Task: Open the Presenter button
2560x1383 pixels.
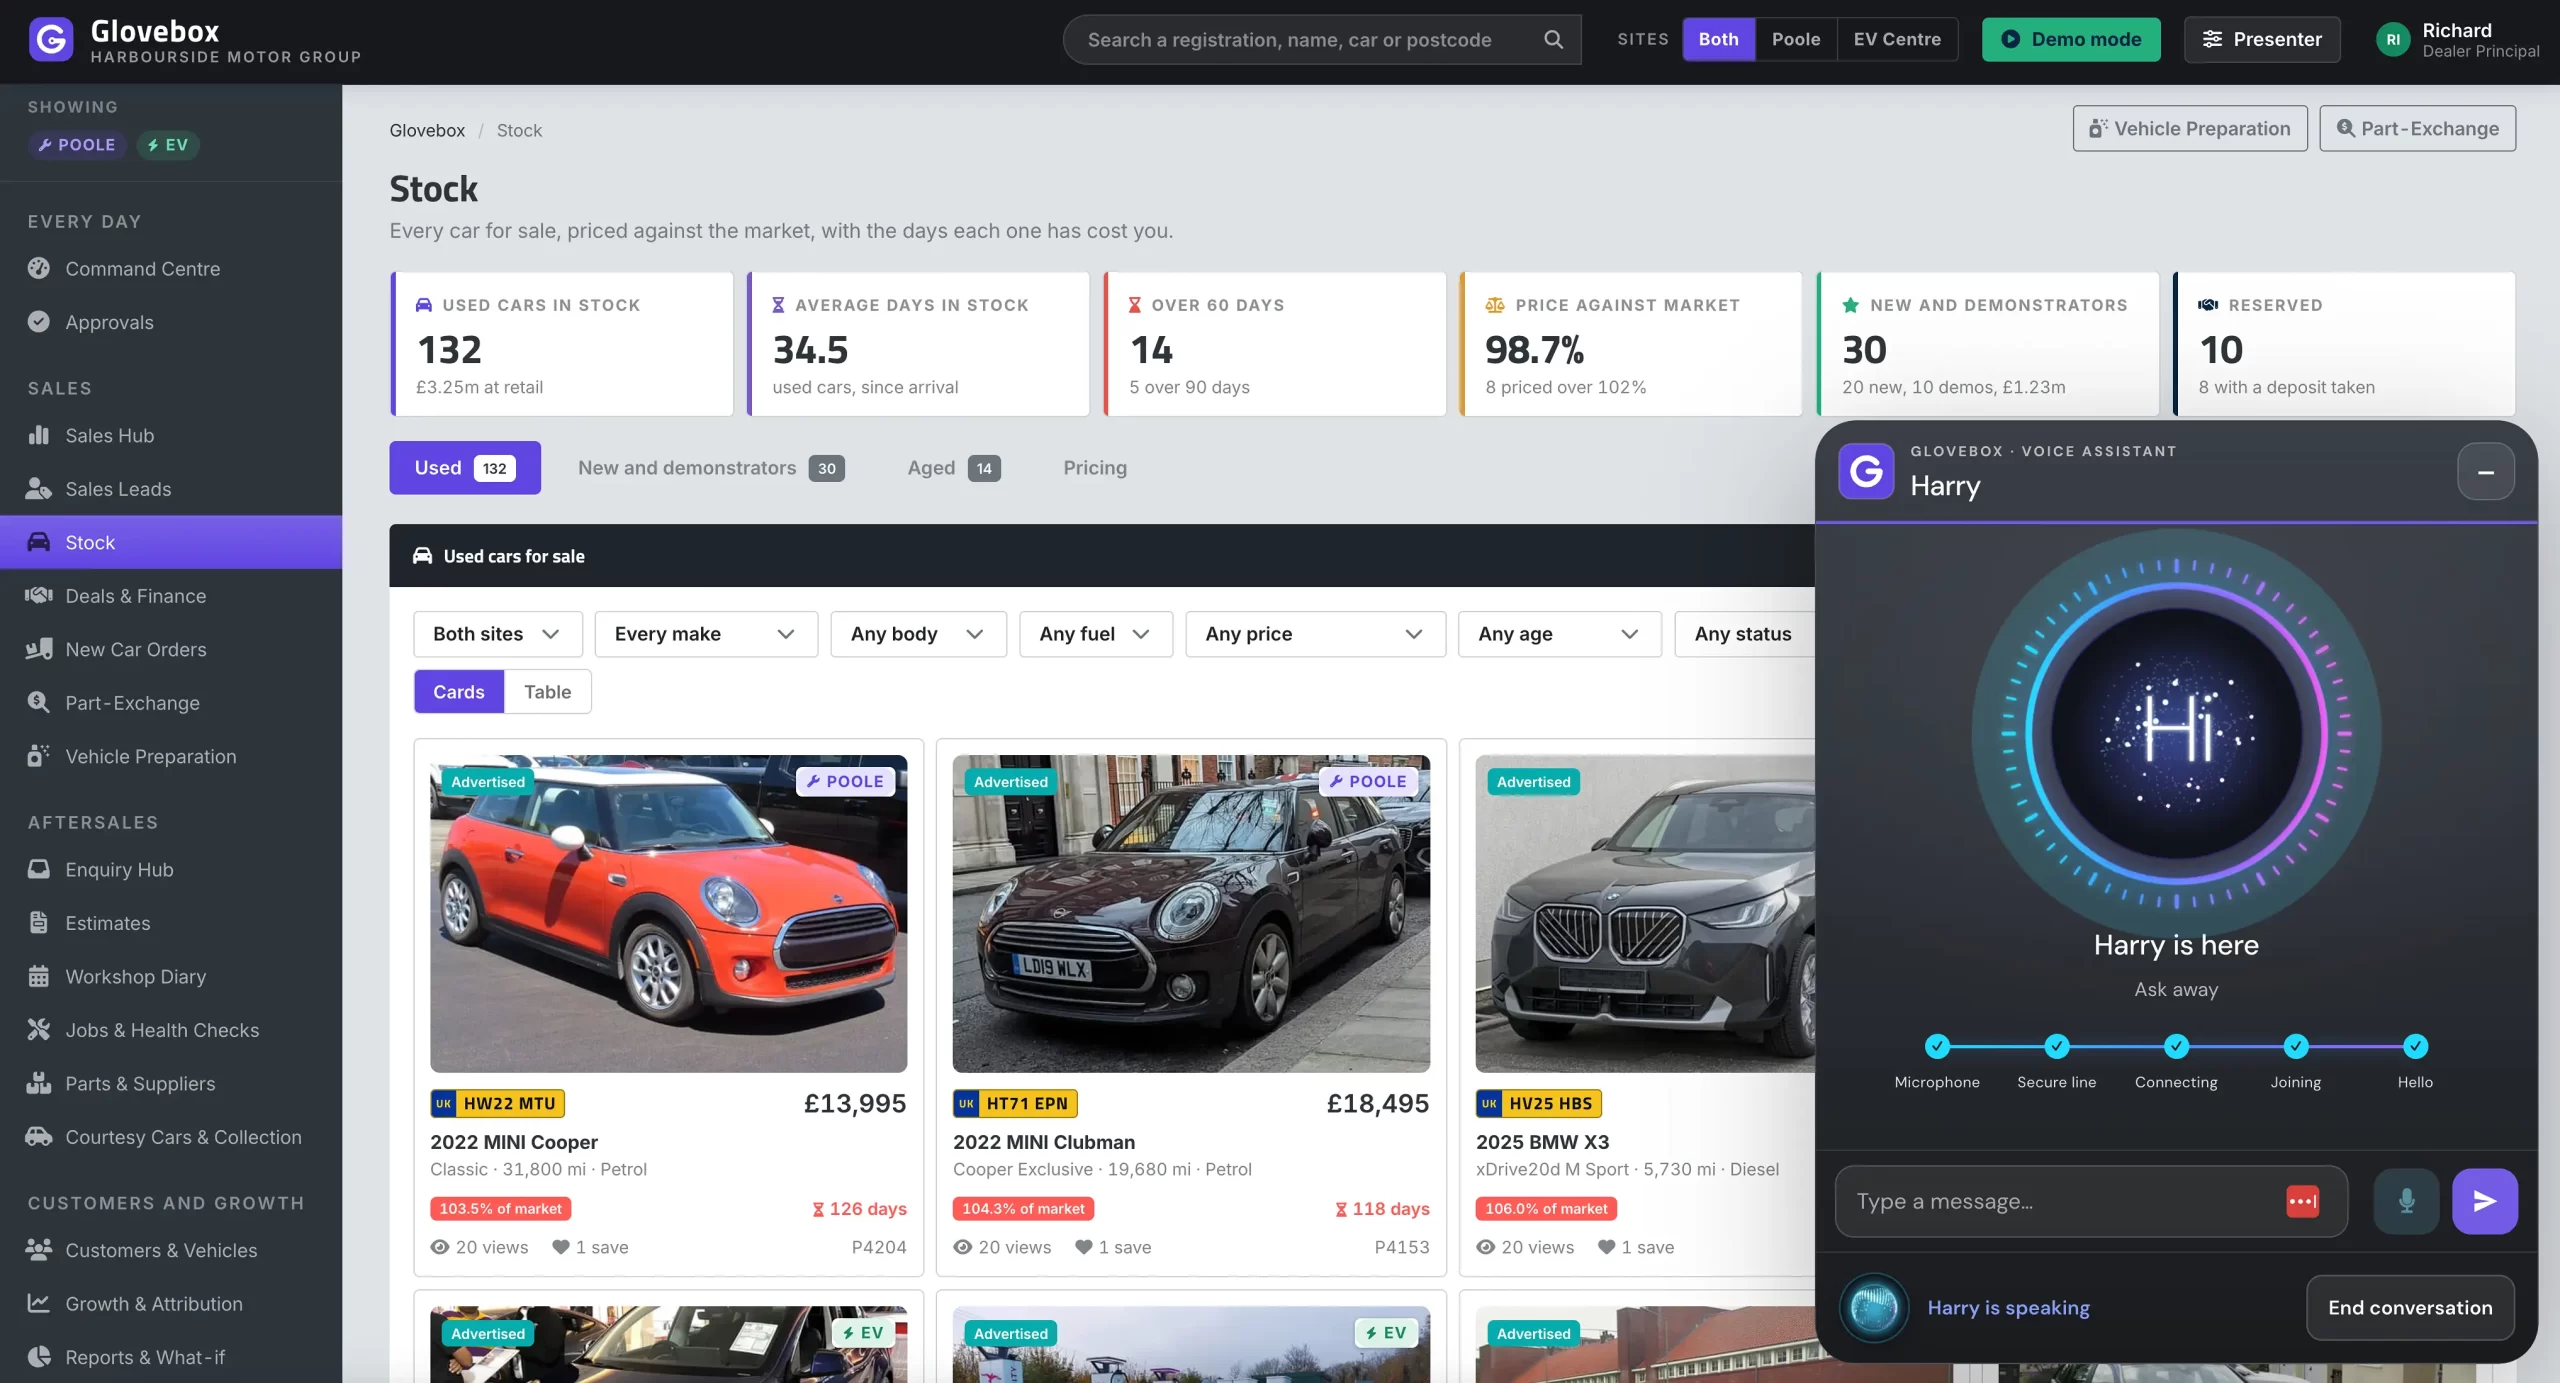Action: (2262, 39)
